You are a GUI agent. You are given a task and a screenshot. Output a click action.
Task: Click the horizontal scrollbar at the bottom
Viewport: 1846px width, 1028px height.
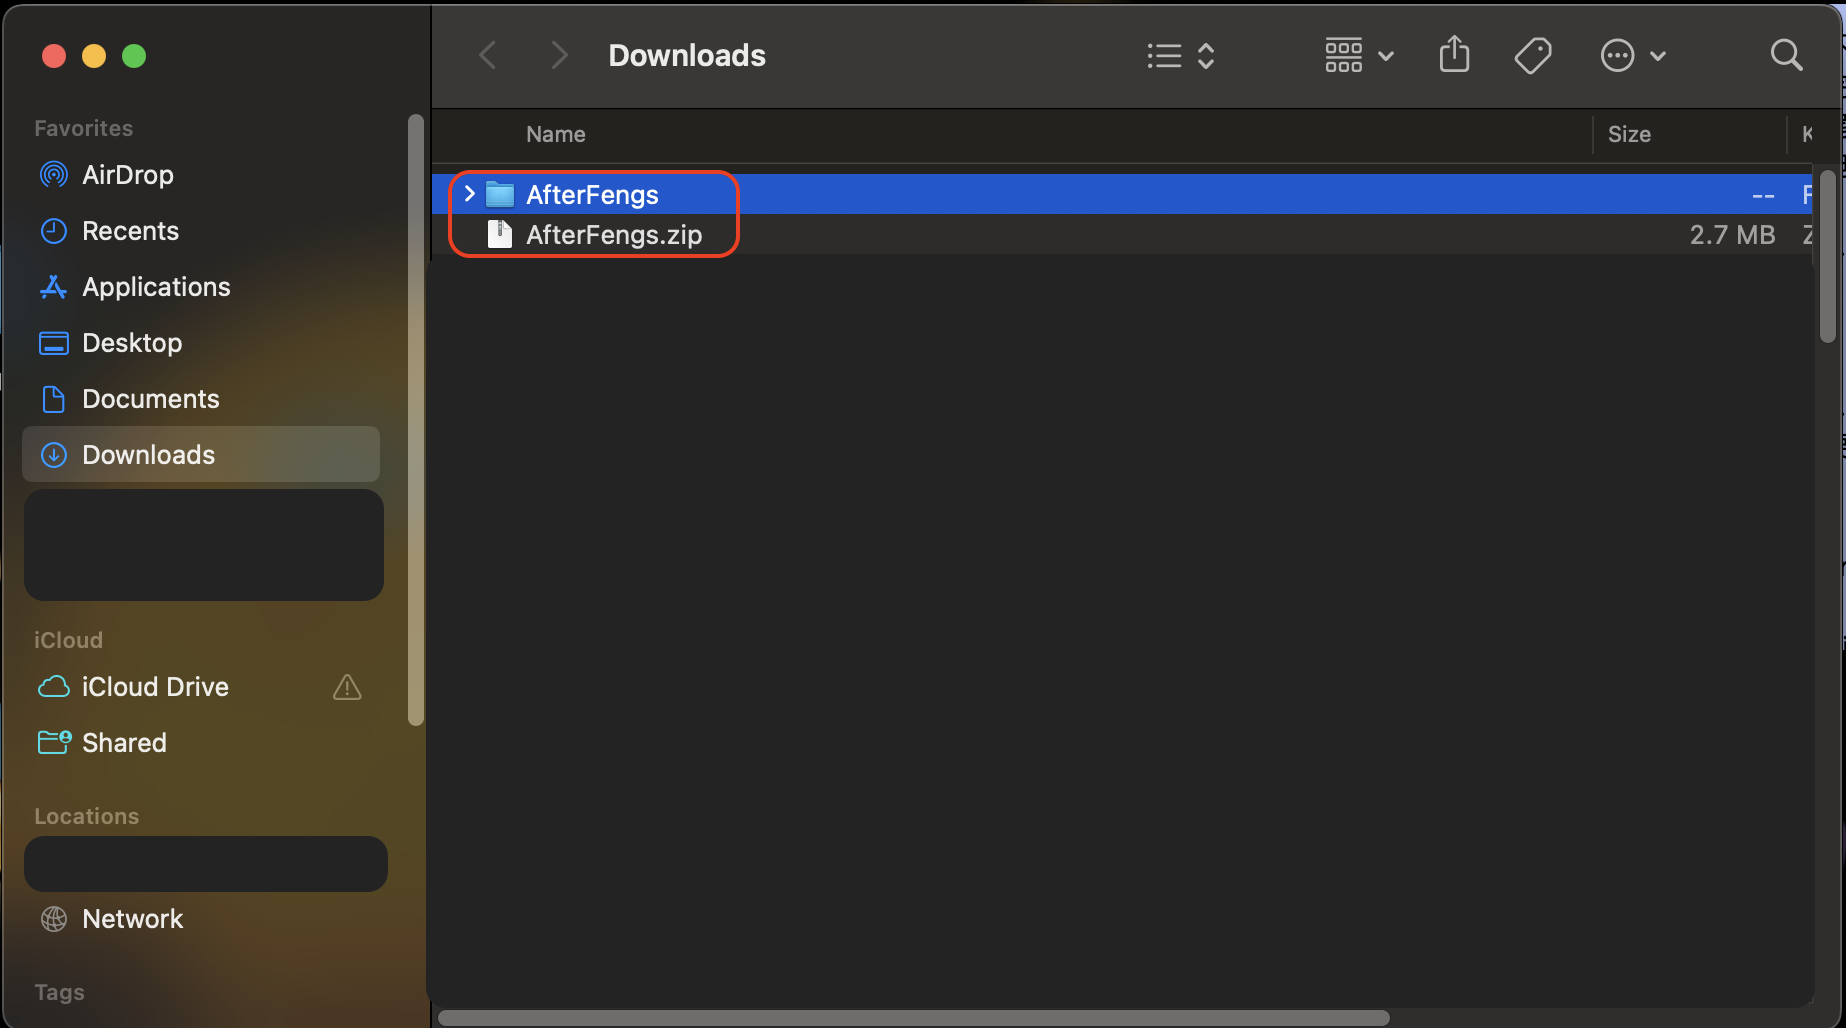[913, 1018]
